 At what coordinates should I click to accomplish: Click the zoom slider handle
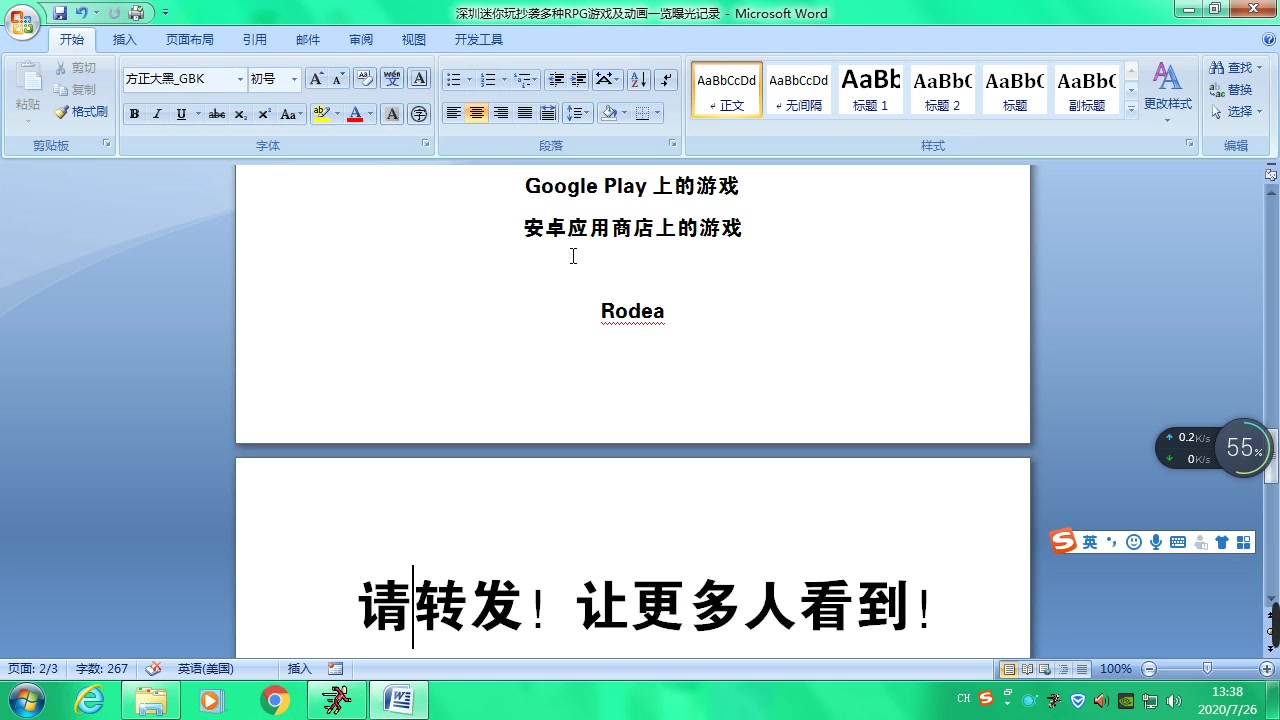1207,668
